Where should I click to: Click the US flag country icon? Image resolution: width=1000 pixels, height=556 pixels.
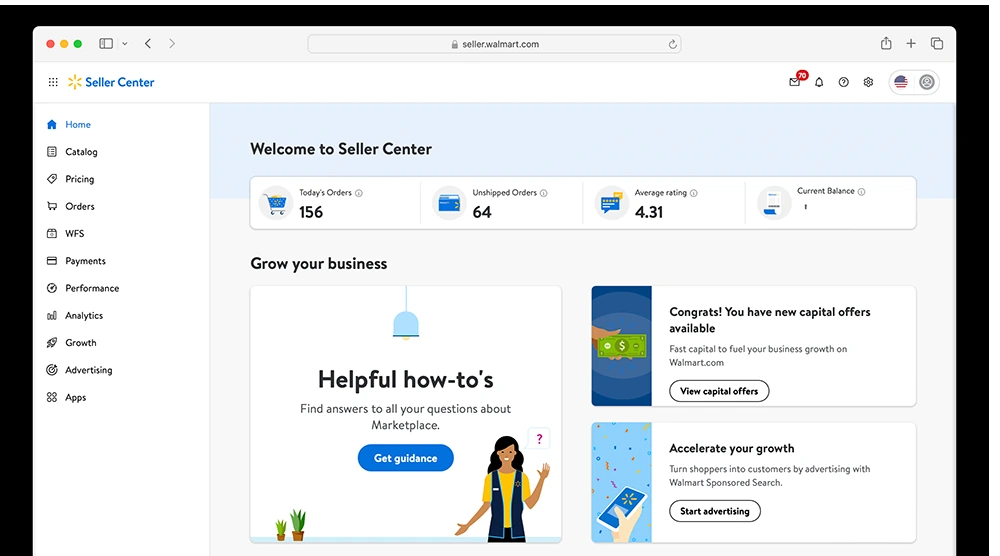coord(901,82)
